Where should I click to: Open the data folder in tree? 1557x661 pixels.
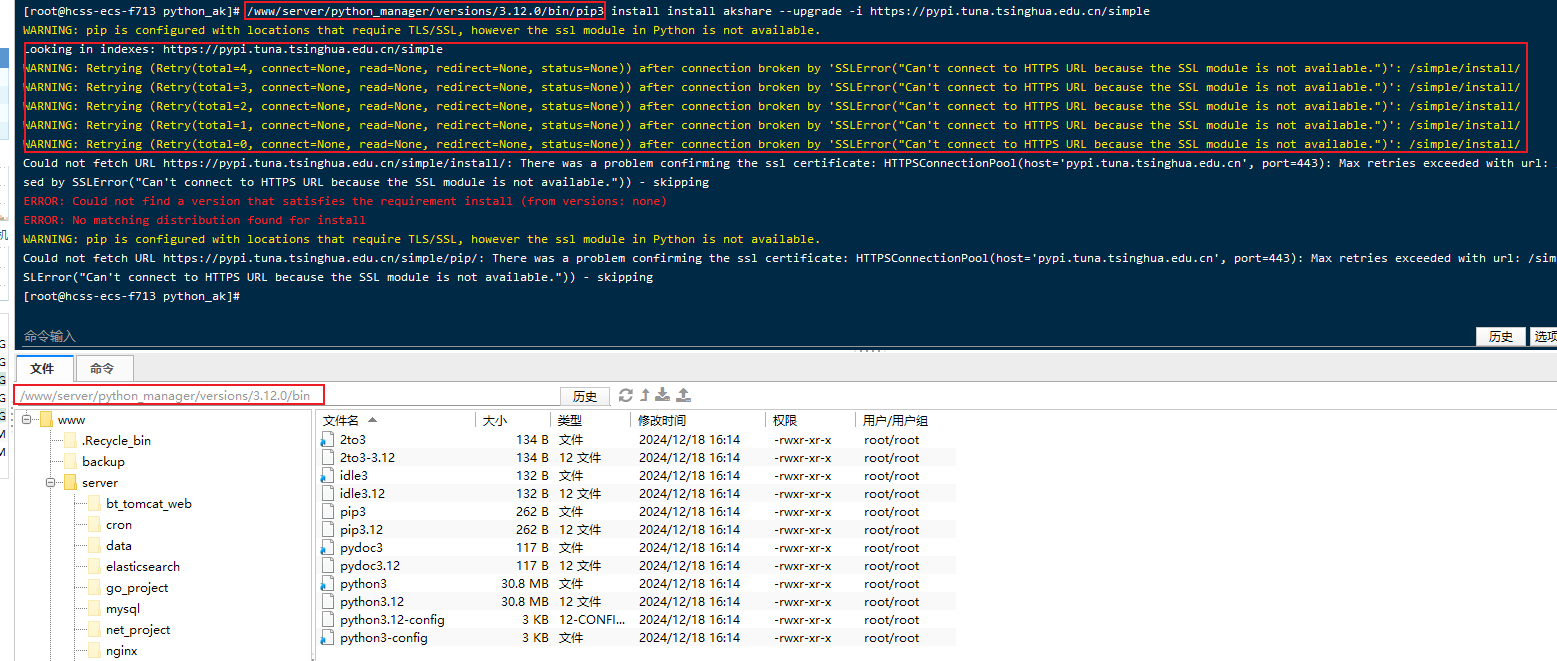pyautogui.click(x=119, y=546)
